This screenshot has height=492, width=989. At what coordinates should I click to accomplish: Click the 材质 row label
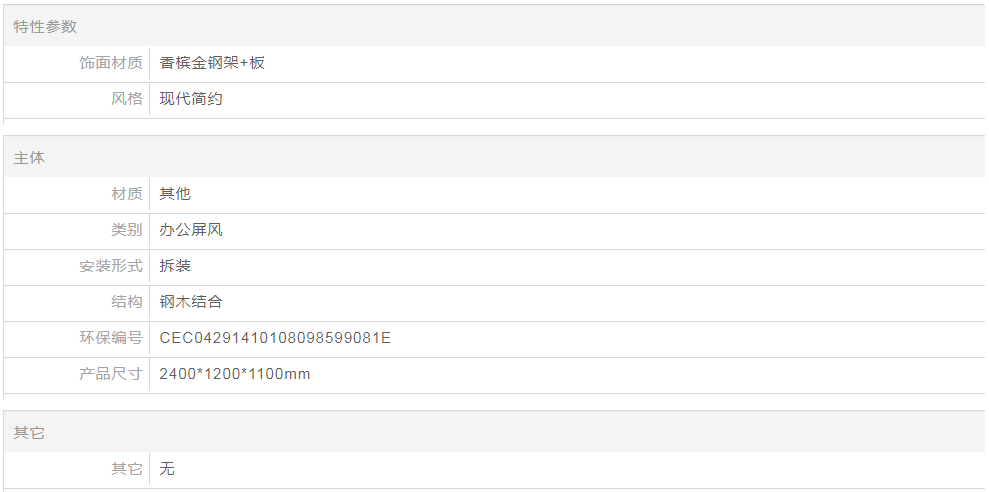pyautogui.click(x=127, y=194)
